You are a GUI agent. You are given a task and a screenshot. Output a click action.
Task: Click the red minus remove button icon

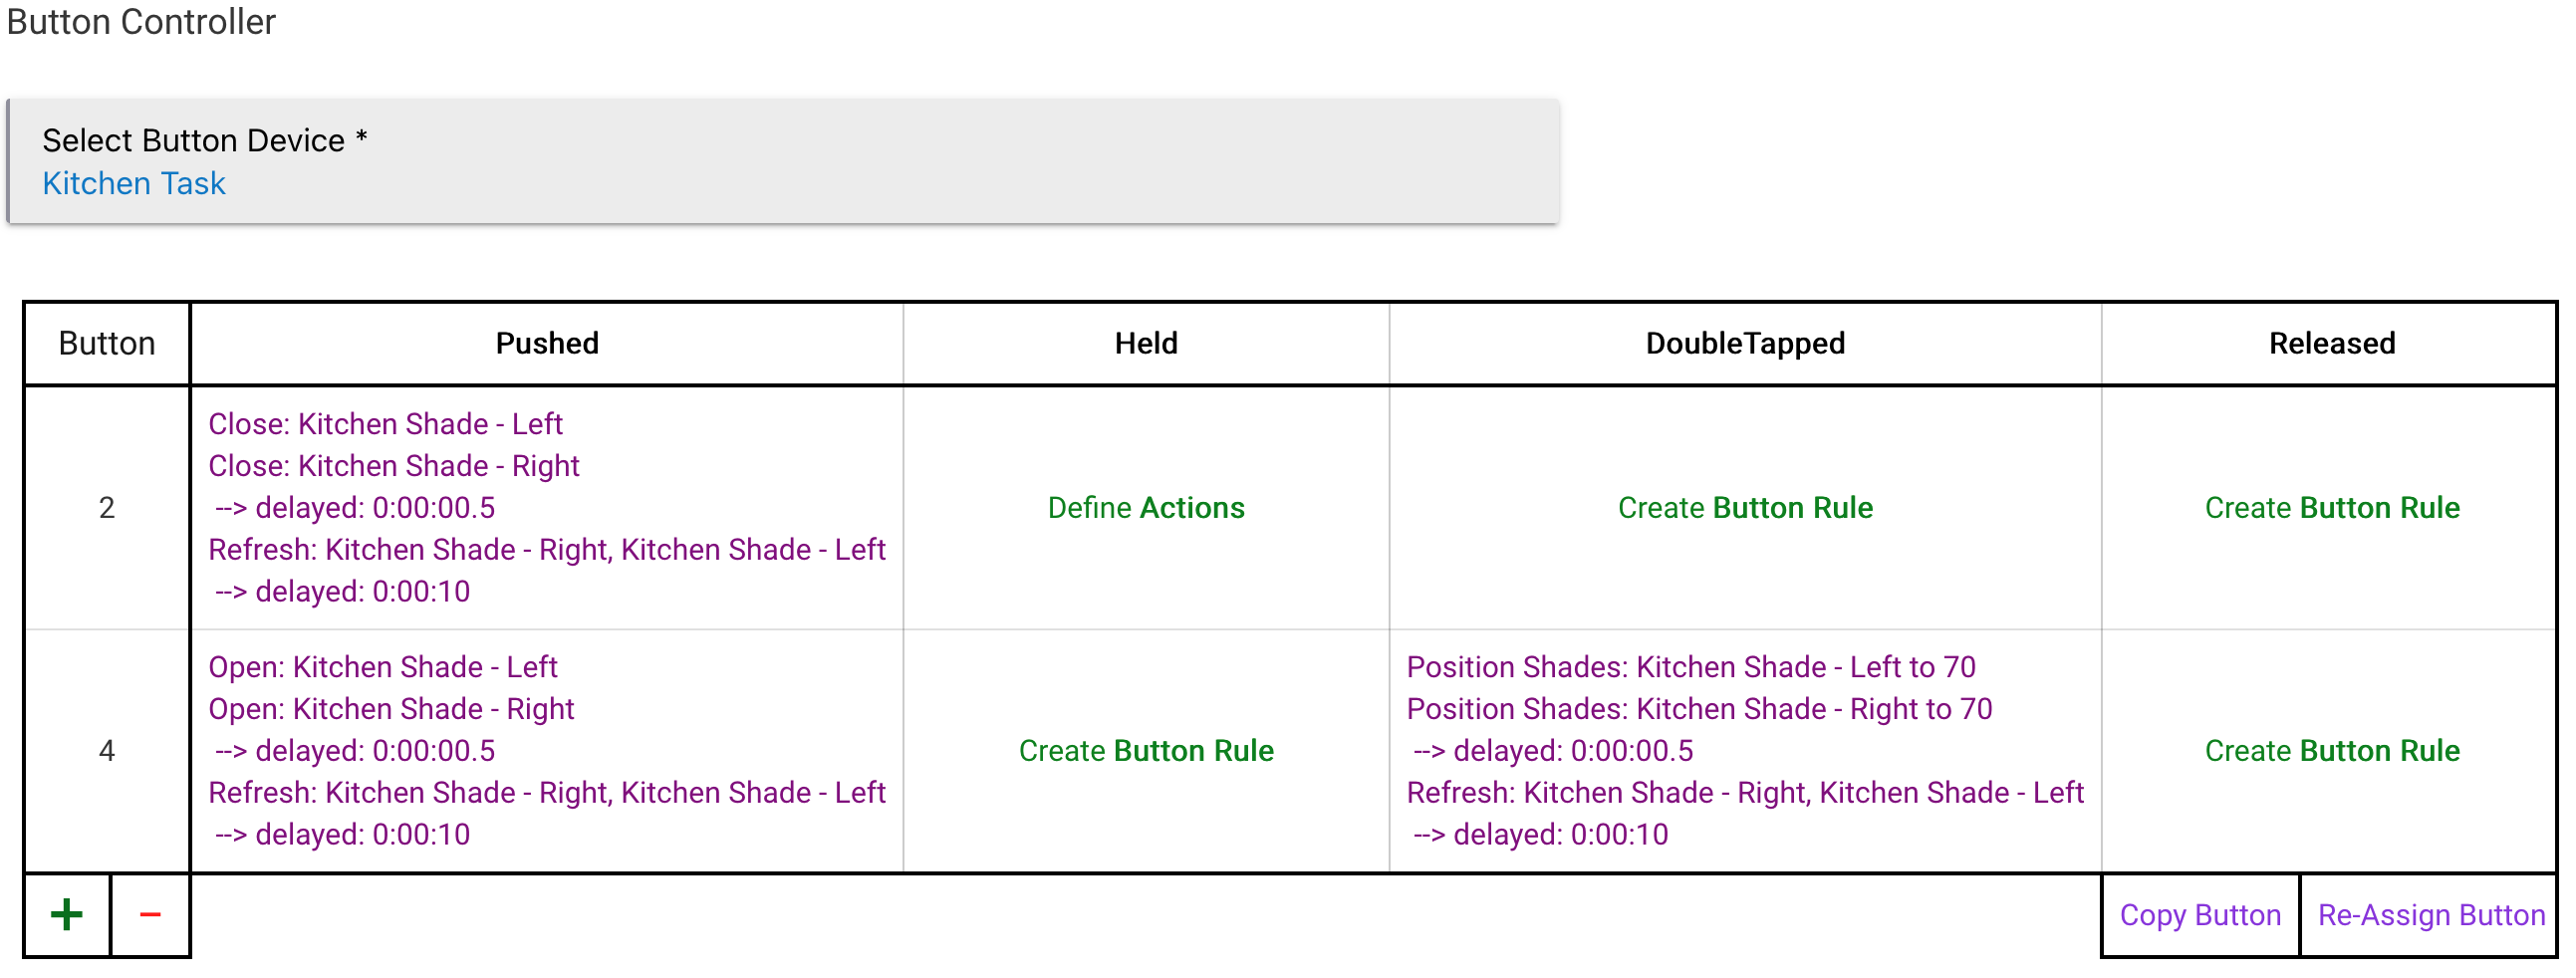[150, 914]
